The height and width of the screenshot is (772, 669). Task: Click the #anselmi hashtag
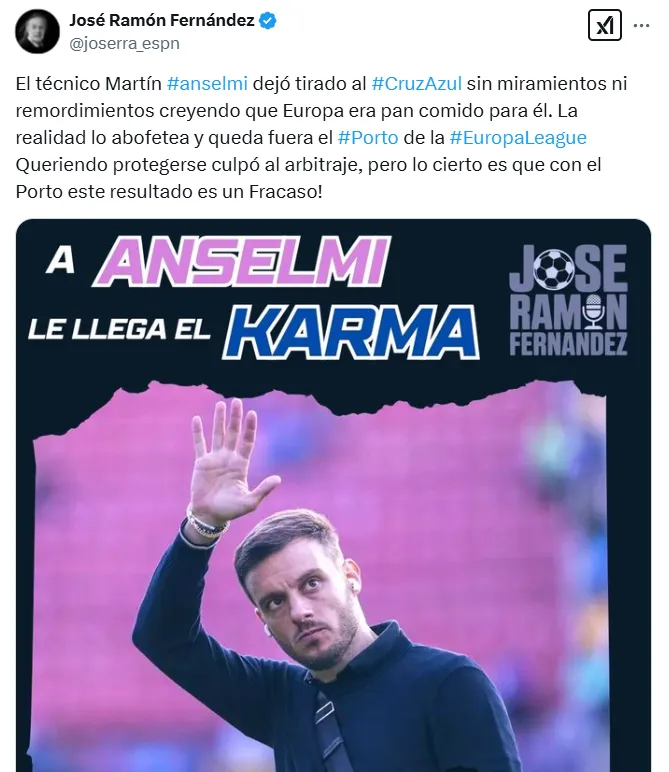pyautogui.click(x=207, y=84)
